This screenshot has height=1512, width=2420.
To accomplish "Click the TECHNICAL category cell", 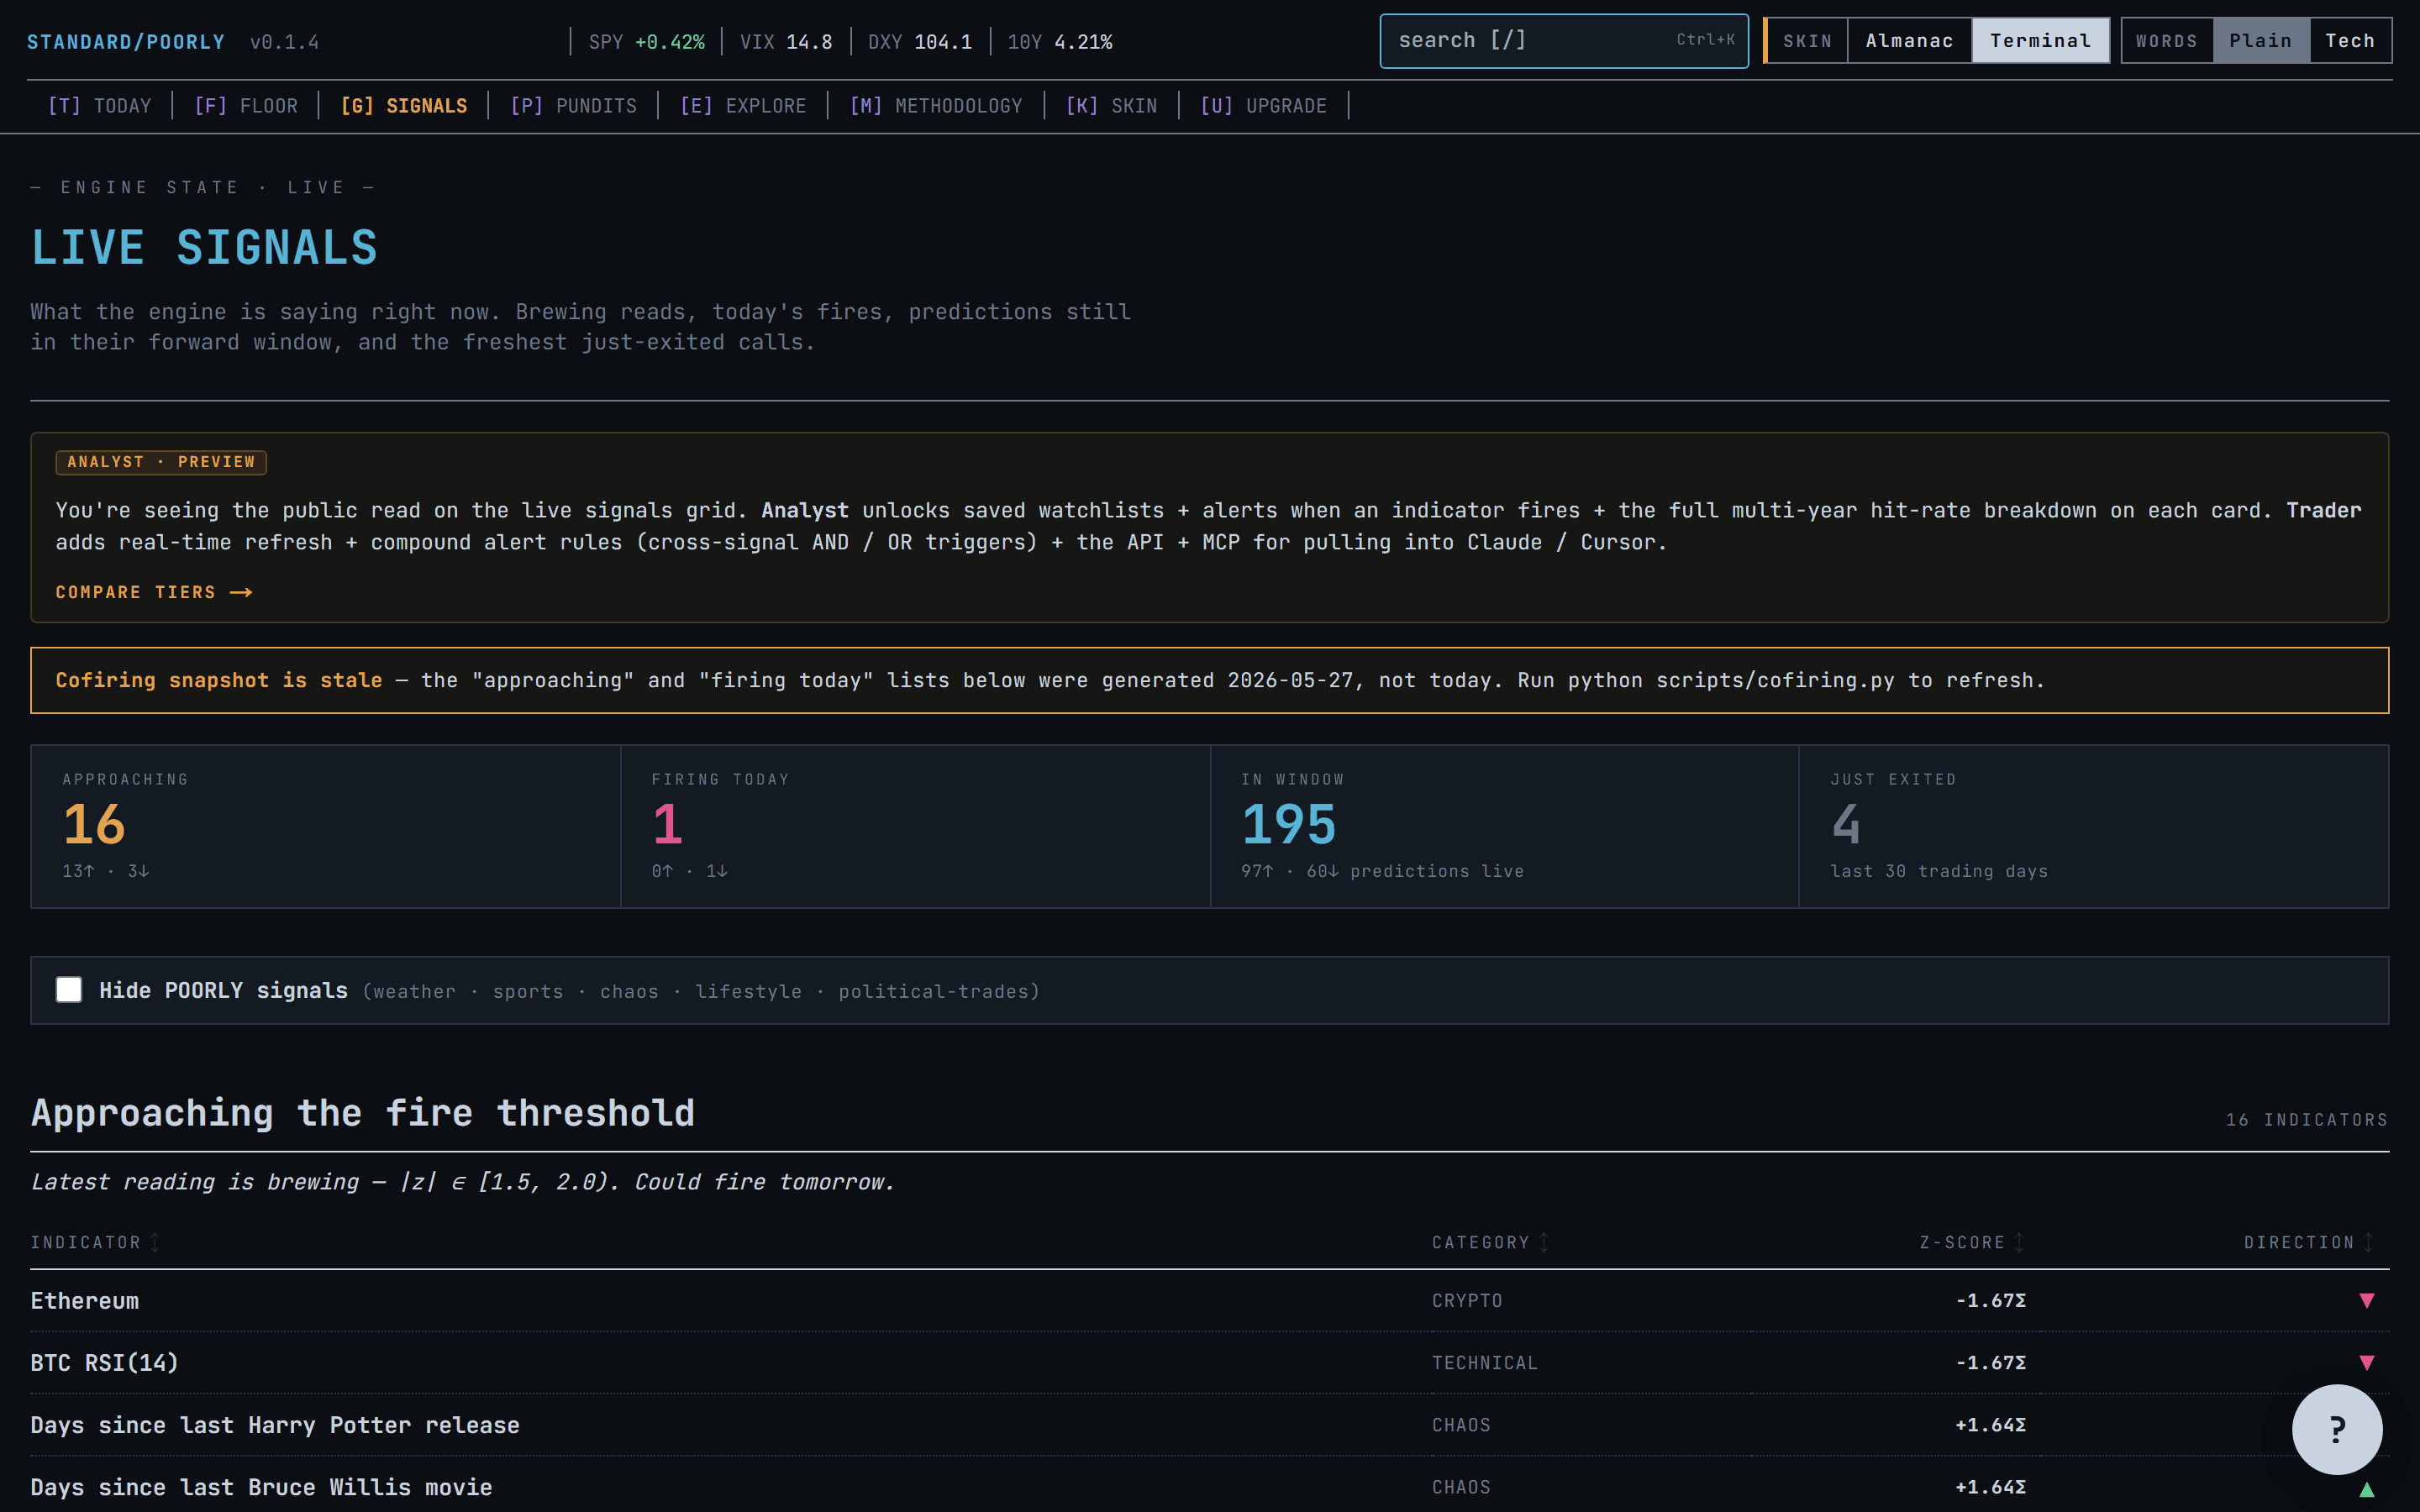I will point(1485,1363).
